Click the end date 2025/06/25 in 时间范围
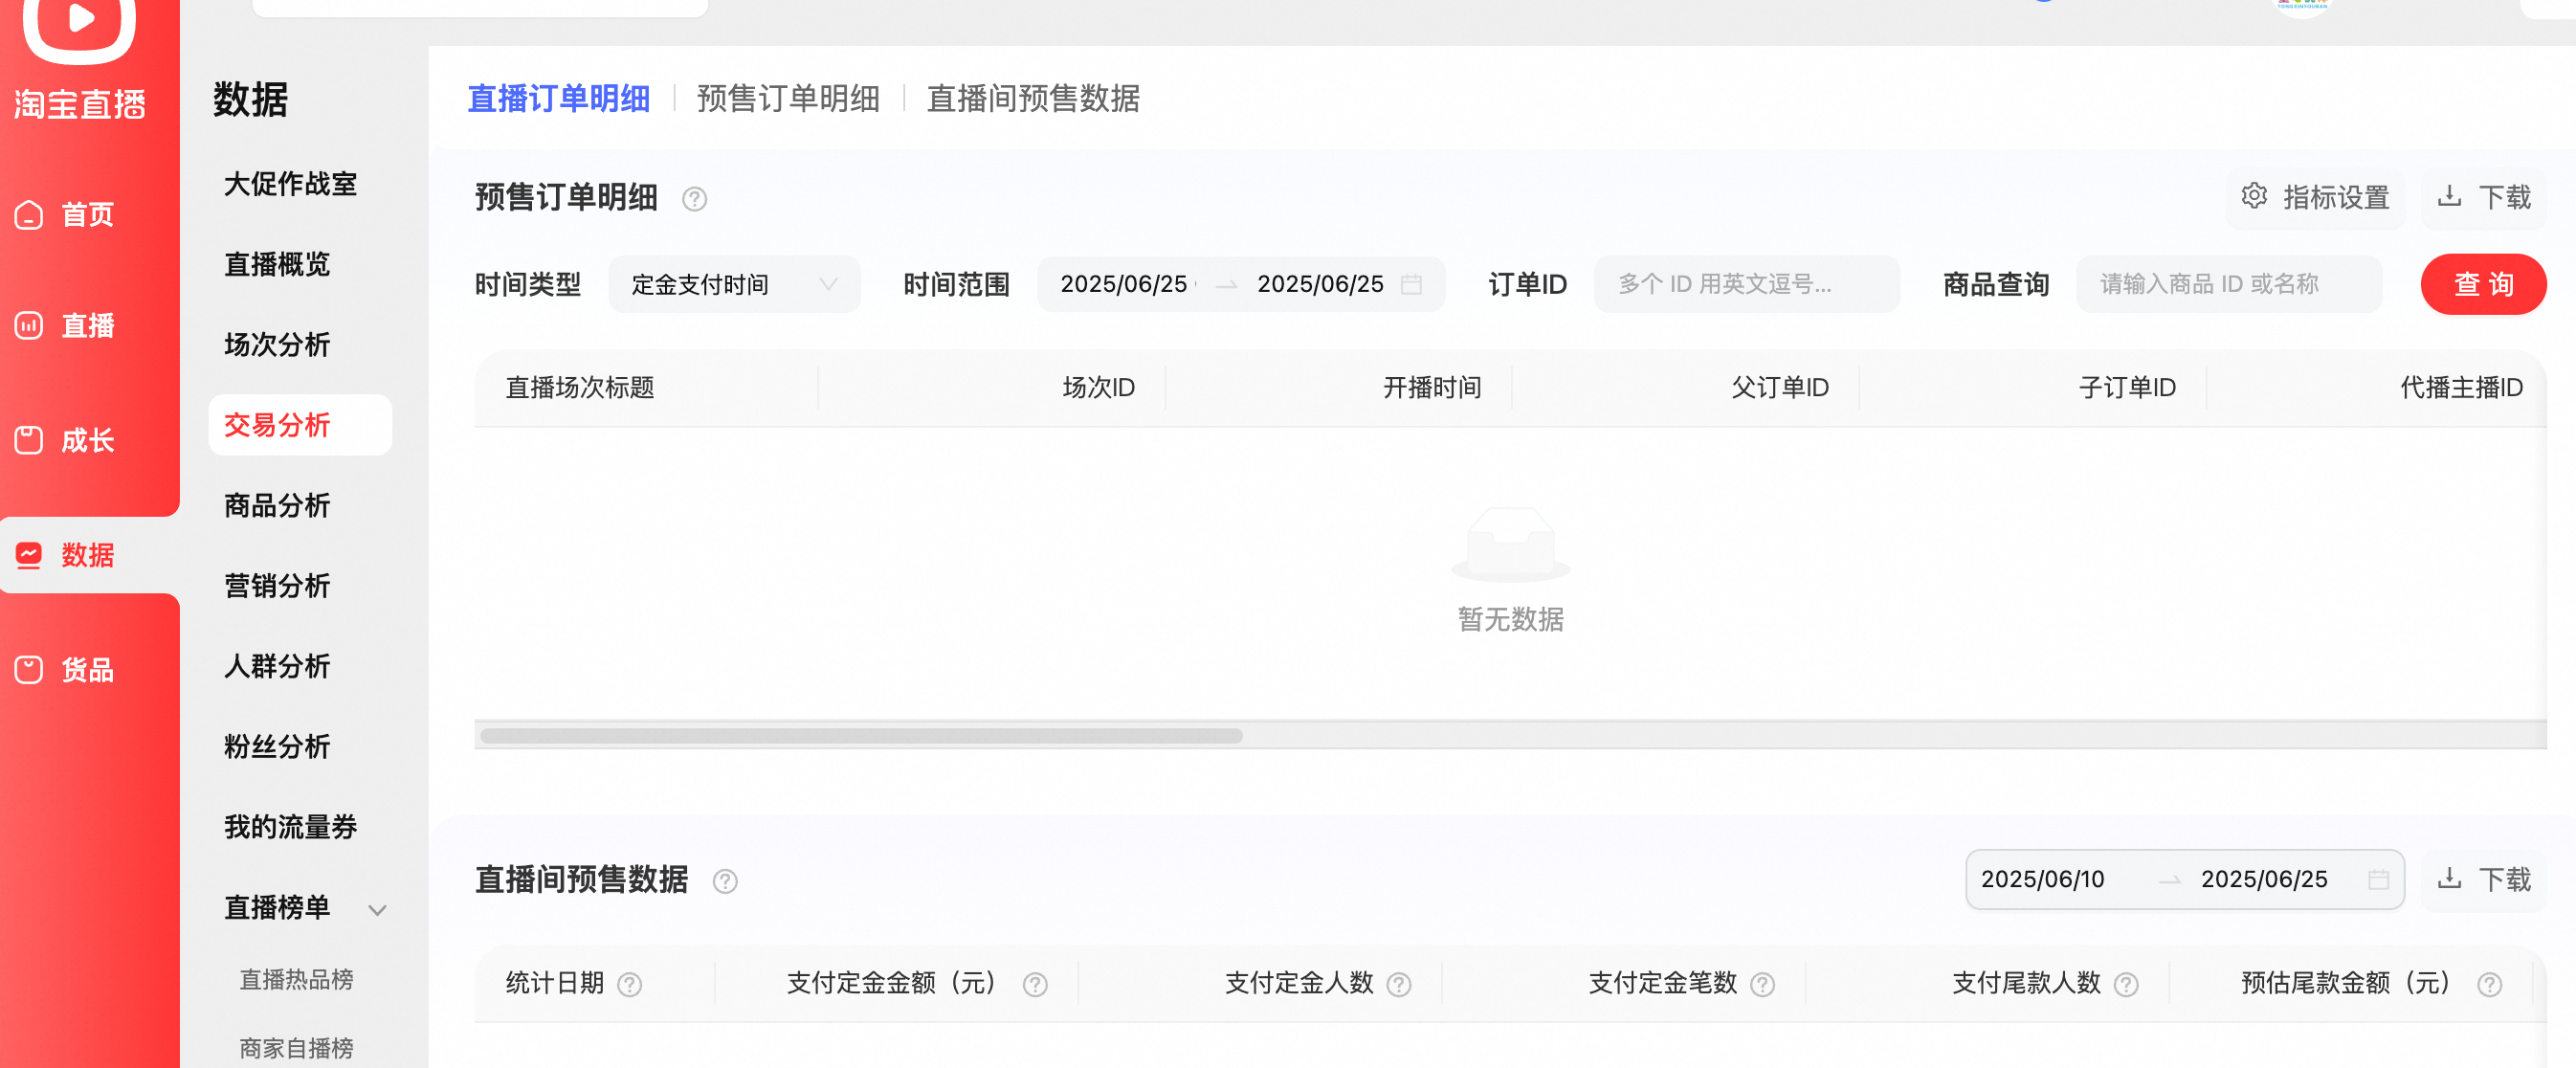This screenshot has height=1068, width=2576. (1320, 284)
